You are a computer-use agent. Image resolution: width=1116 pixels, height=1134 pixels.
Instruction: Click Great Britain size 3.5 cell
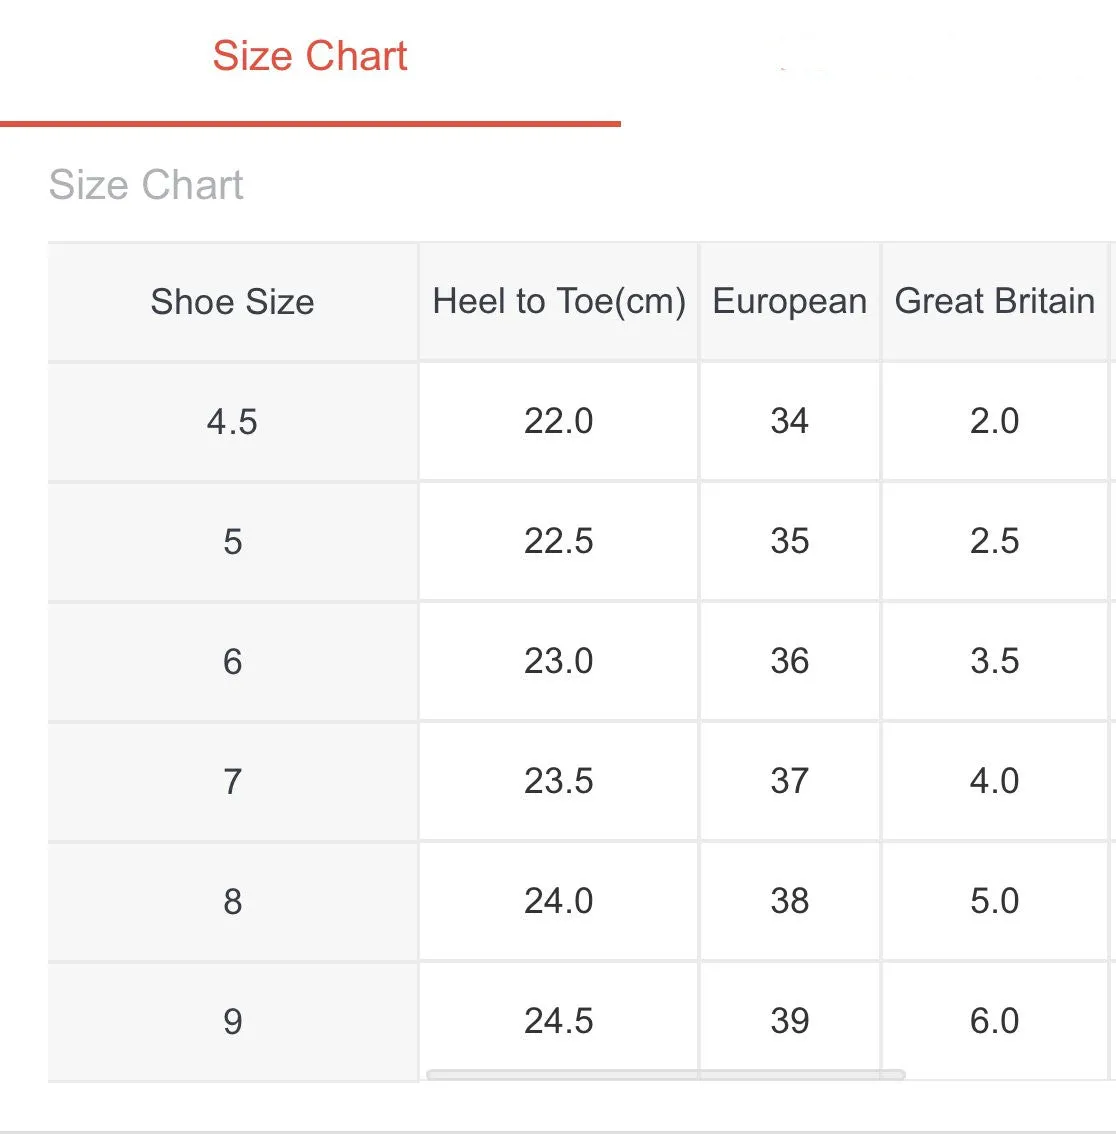coord(994,662)
